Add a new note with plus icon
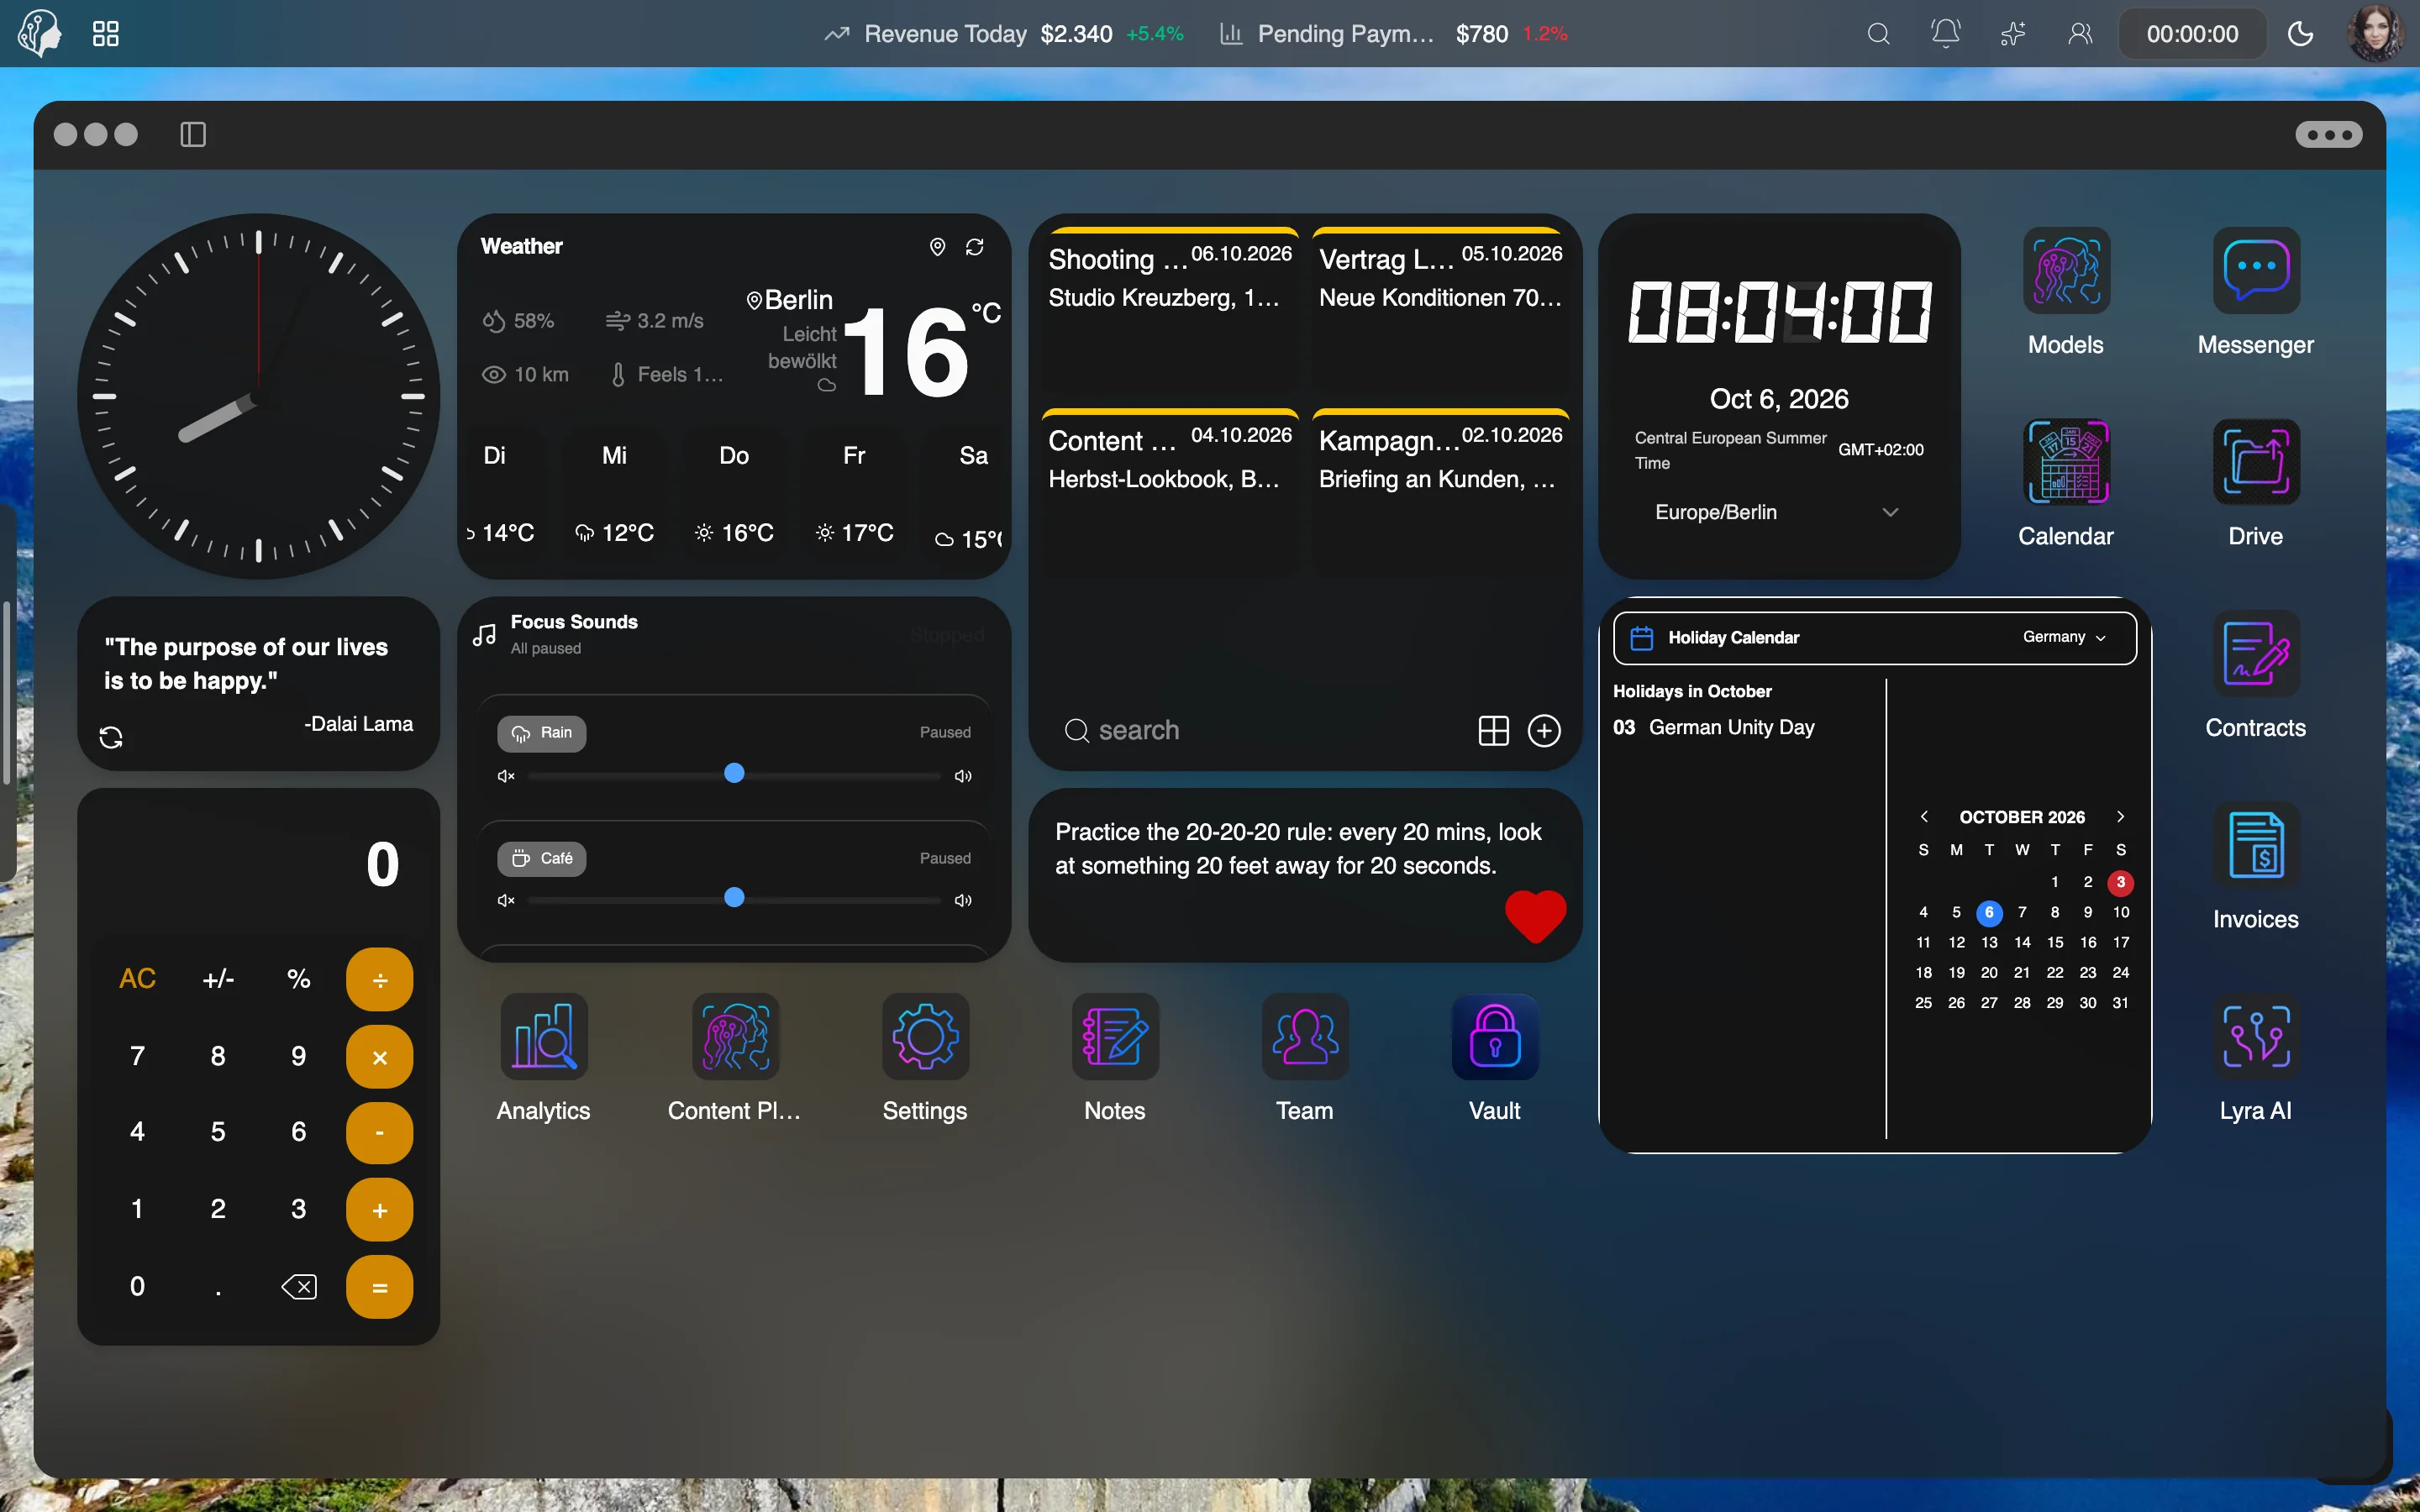 coord(1544,731)
